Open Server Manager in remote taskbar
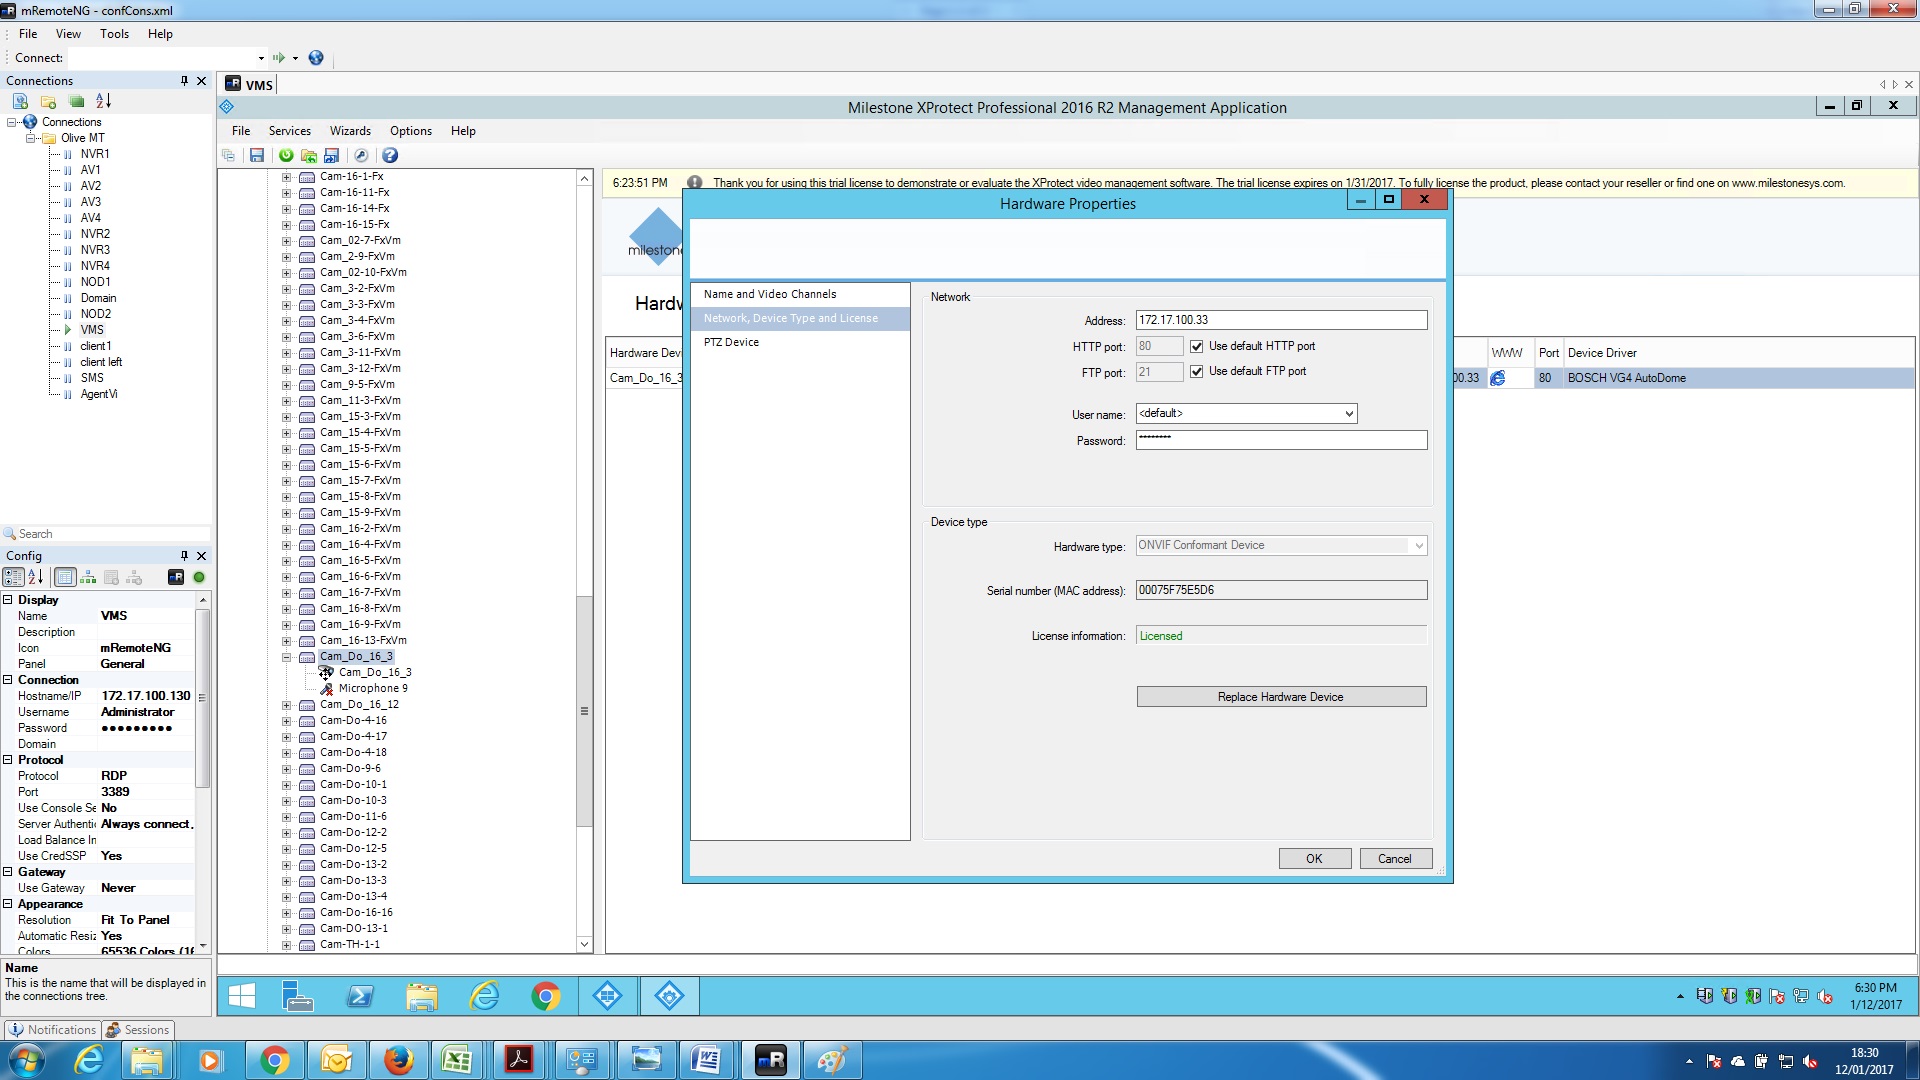Image resolution: width=1920 pixels, height=1080 pixels. (298, 996)
